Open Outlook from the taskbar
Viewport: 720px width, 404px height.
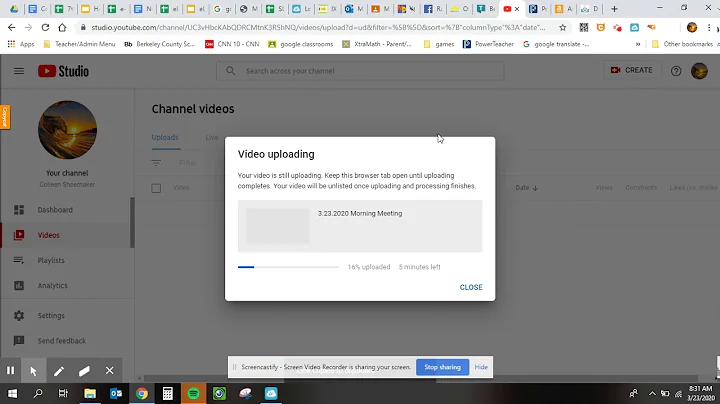point(116,393)
